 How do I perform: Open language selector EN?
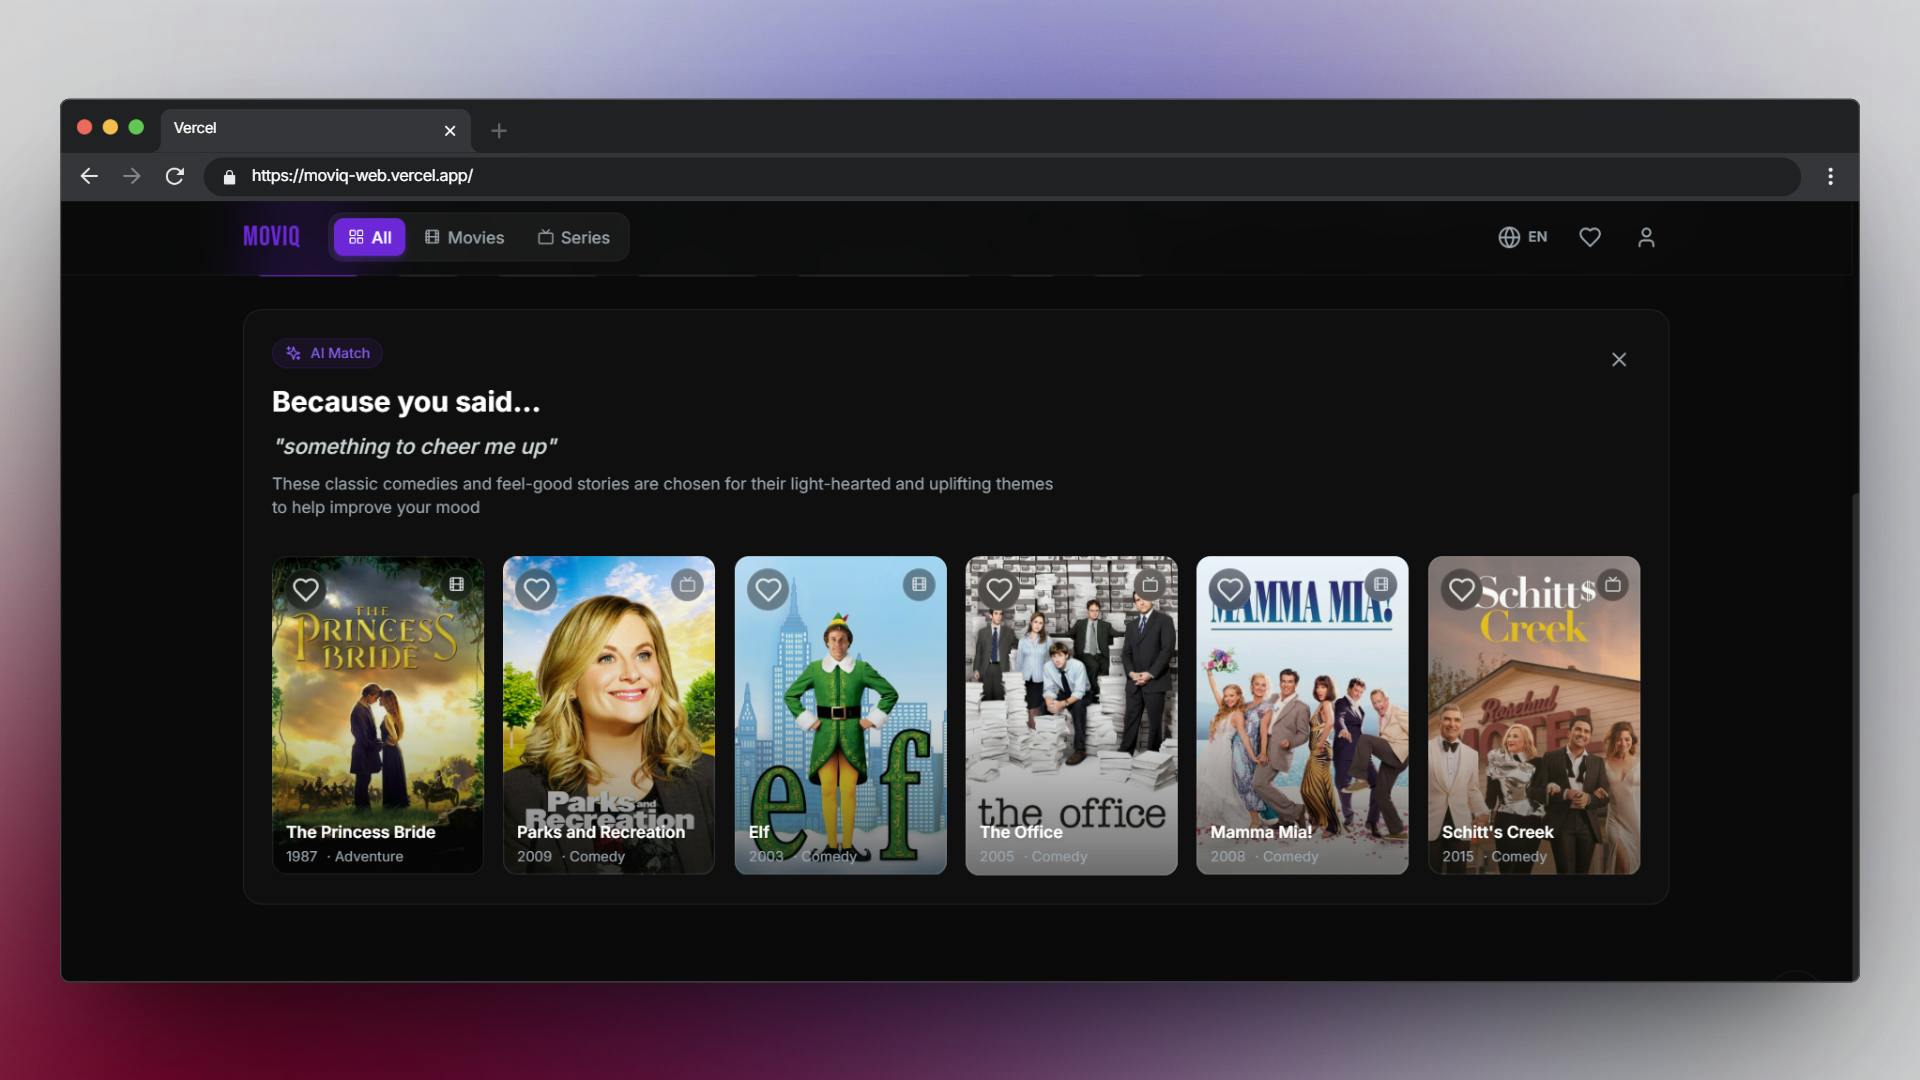click(1523, 237)
